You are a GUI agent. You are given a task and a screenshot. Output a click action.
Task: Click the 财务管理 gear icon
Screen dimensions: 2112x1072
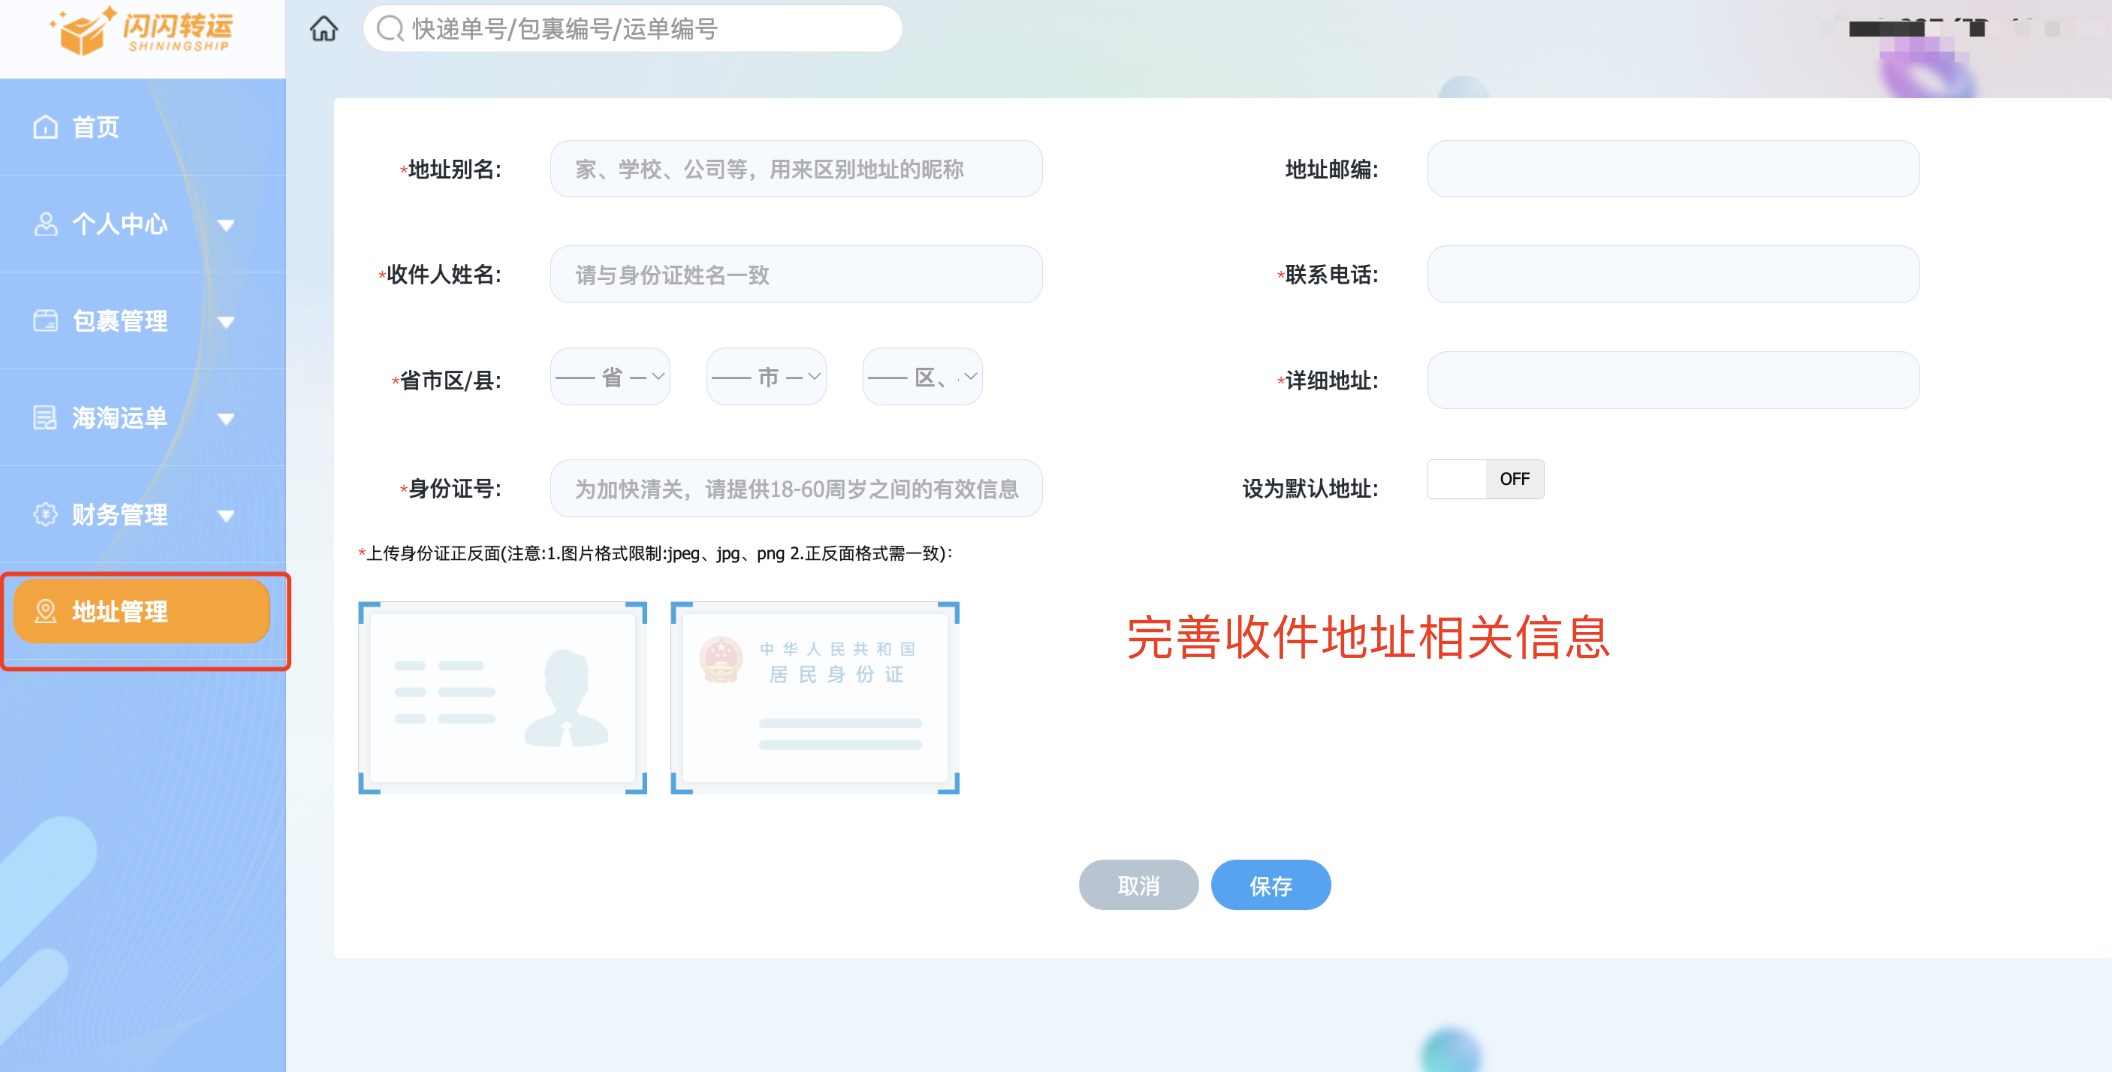pos(45,514)
